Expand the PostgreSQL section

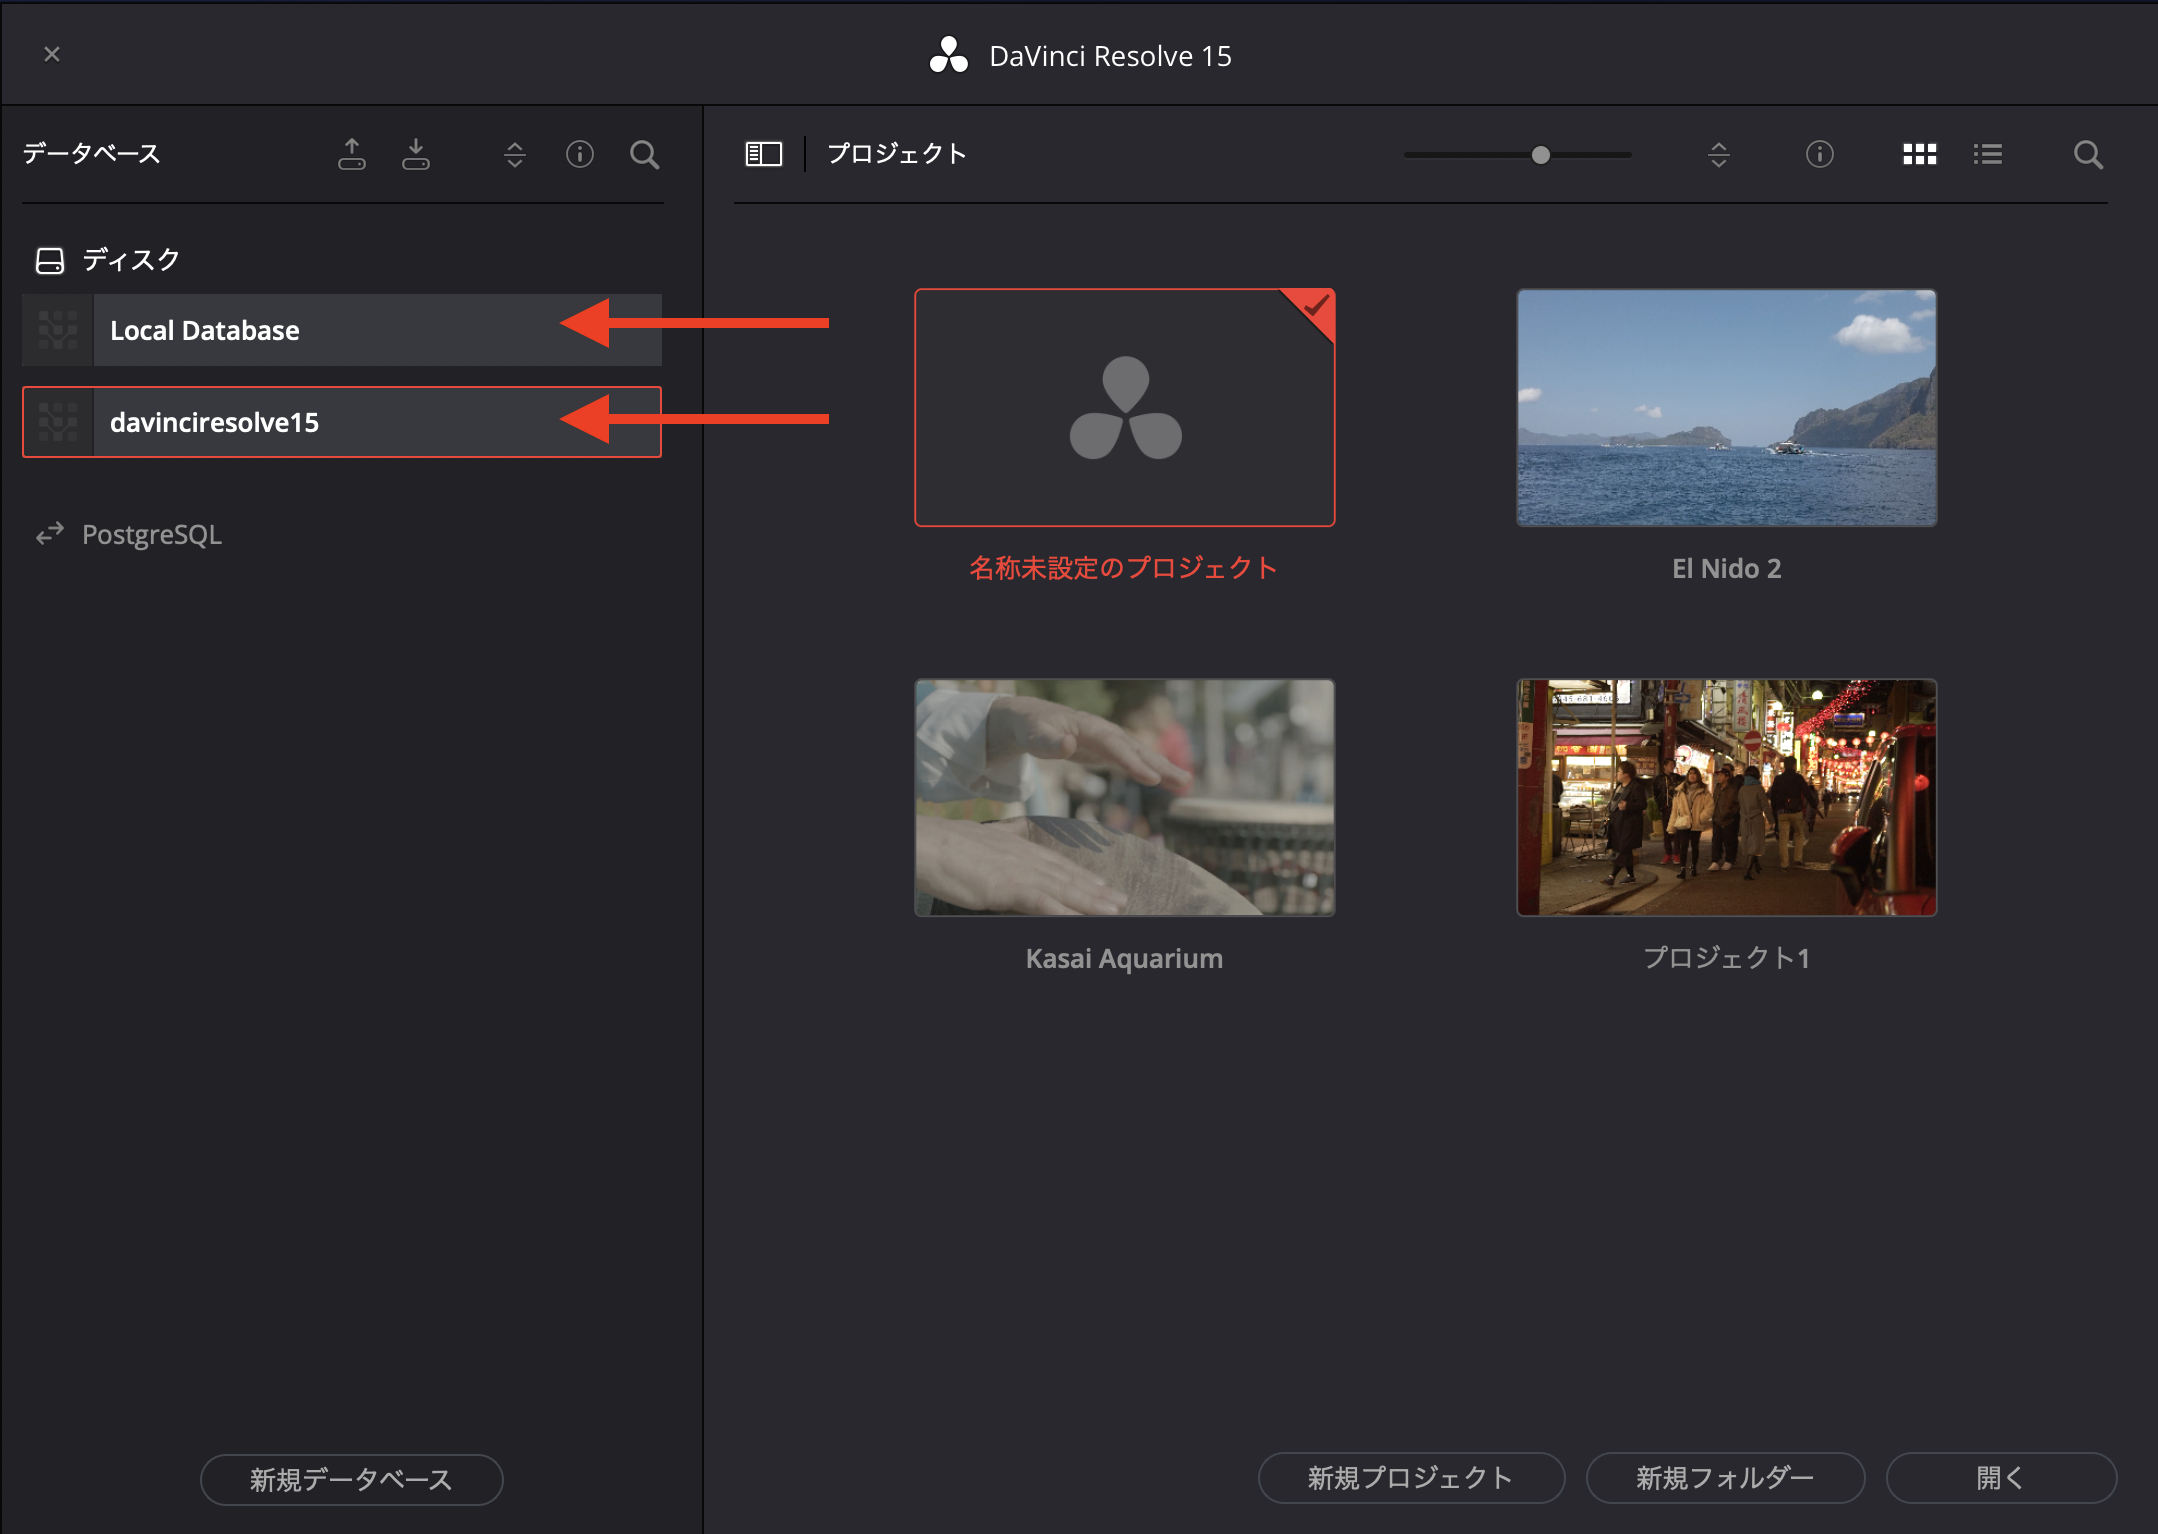point(150,535)
